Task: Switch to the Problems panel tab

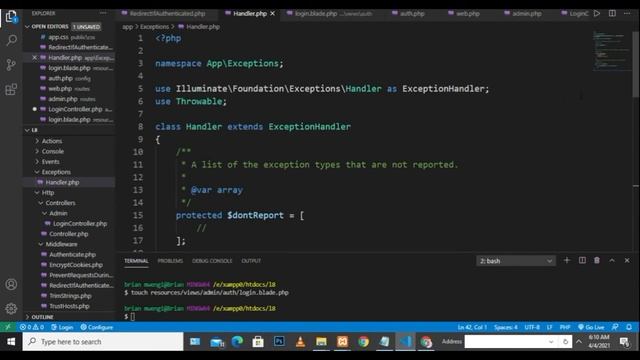Action: pos(170,261)
